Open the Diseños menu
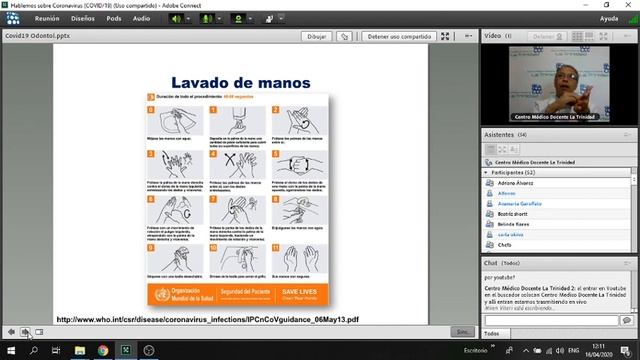This screenshot has height=360, width=640. pos(82,19)
